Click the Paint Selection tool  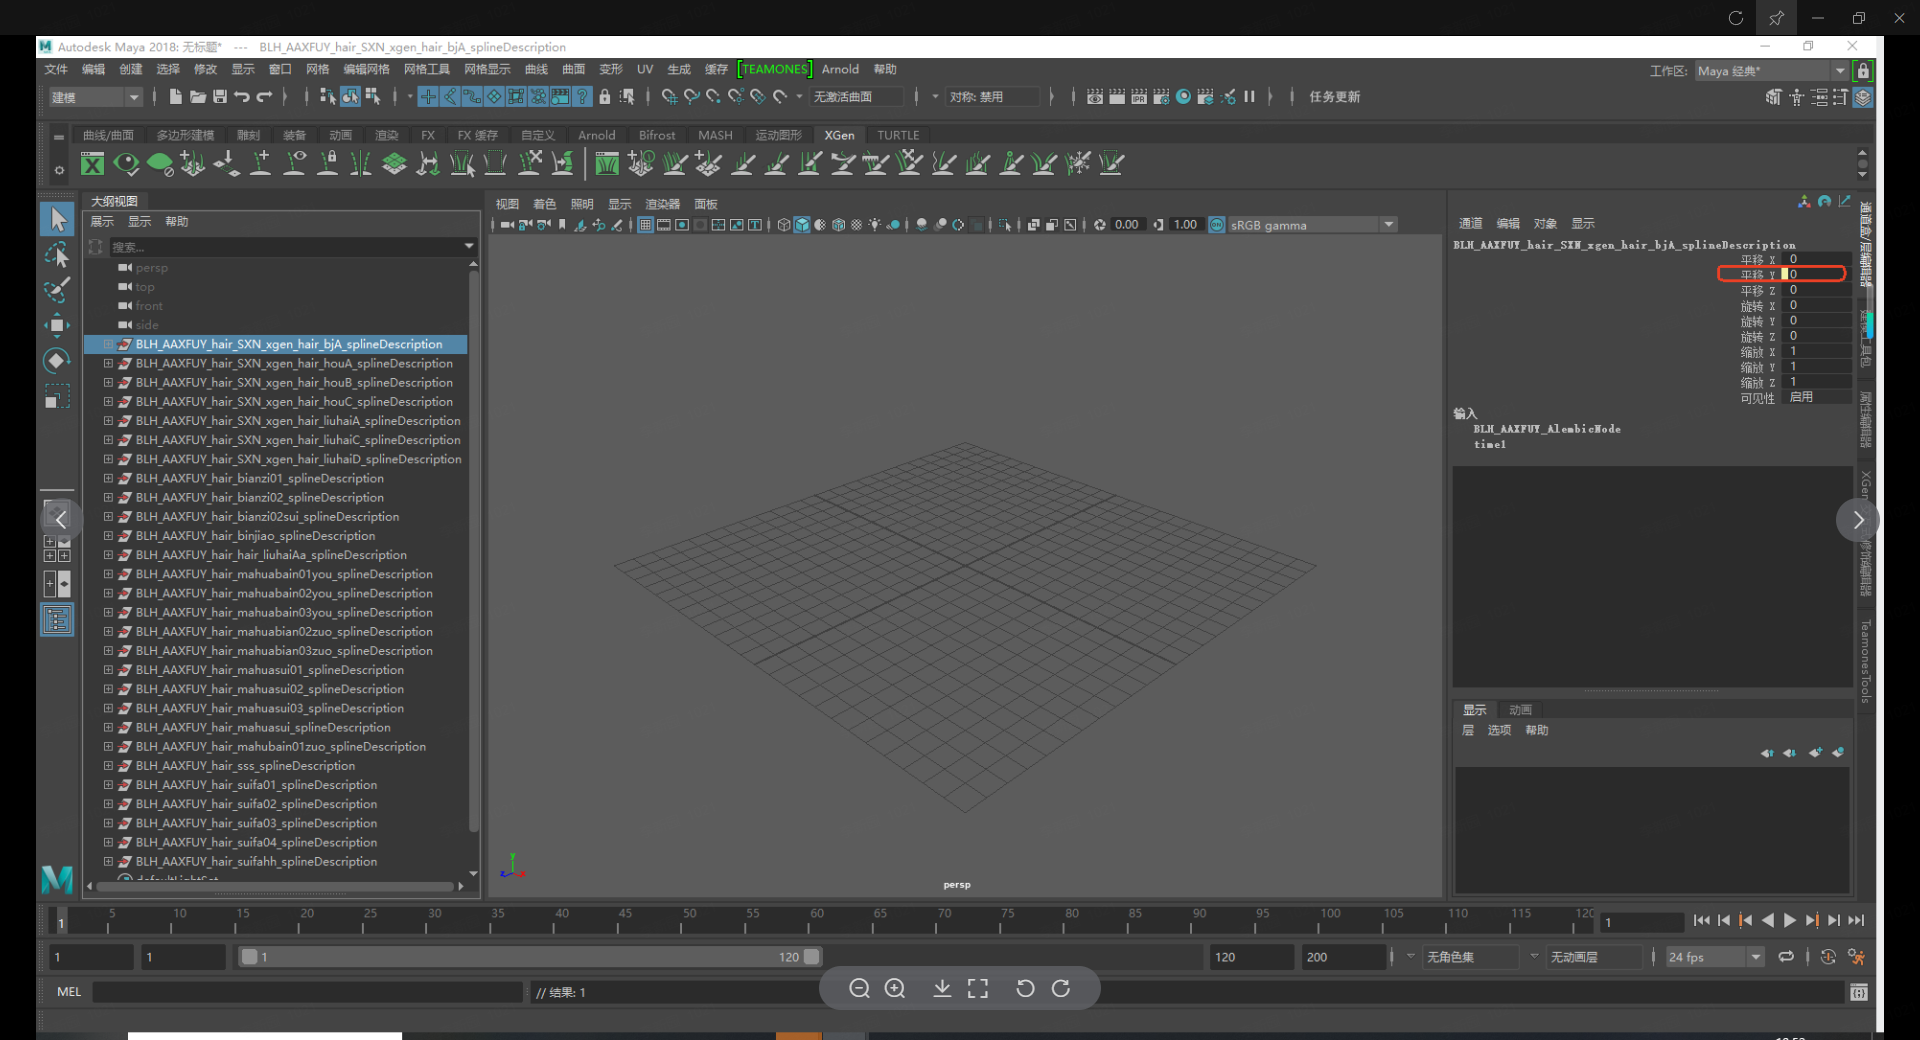pyautogui.click(x=57, y=290)
